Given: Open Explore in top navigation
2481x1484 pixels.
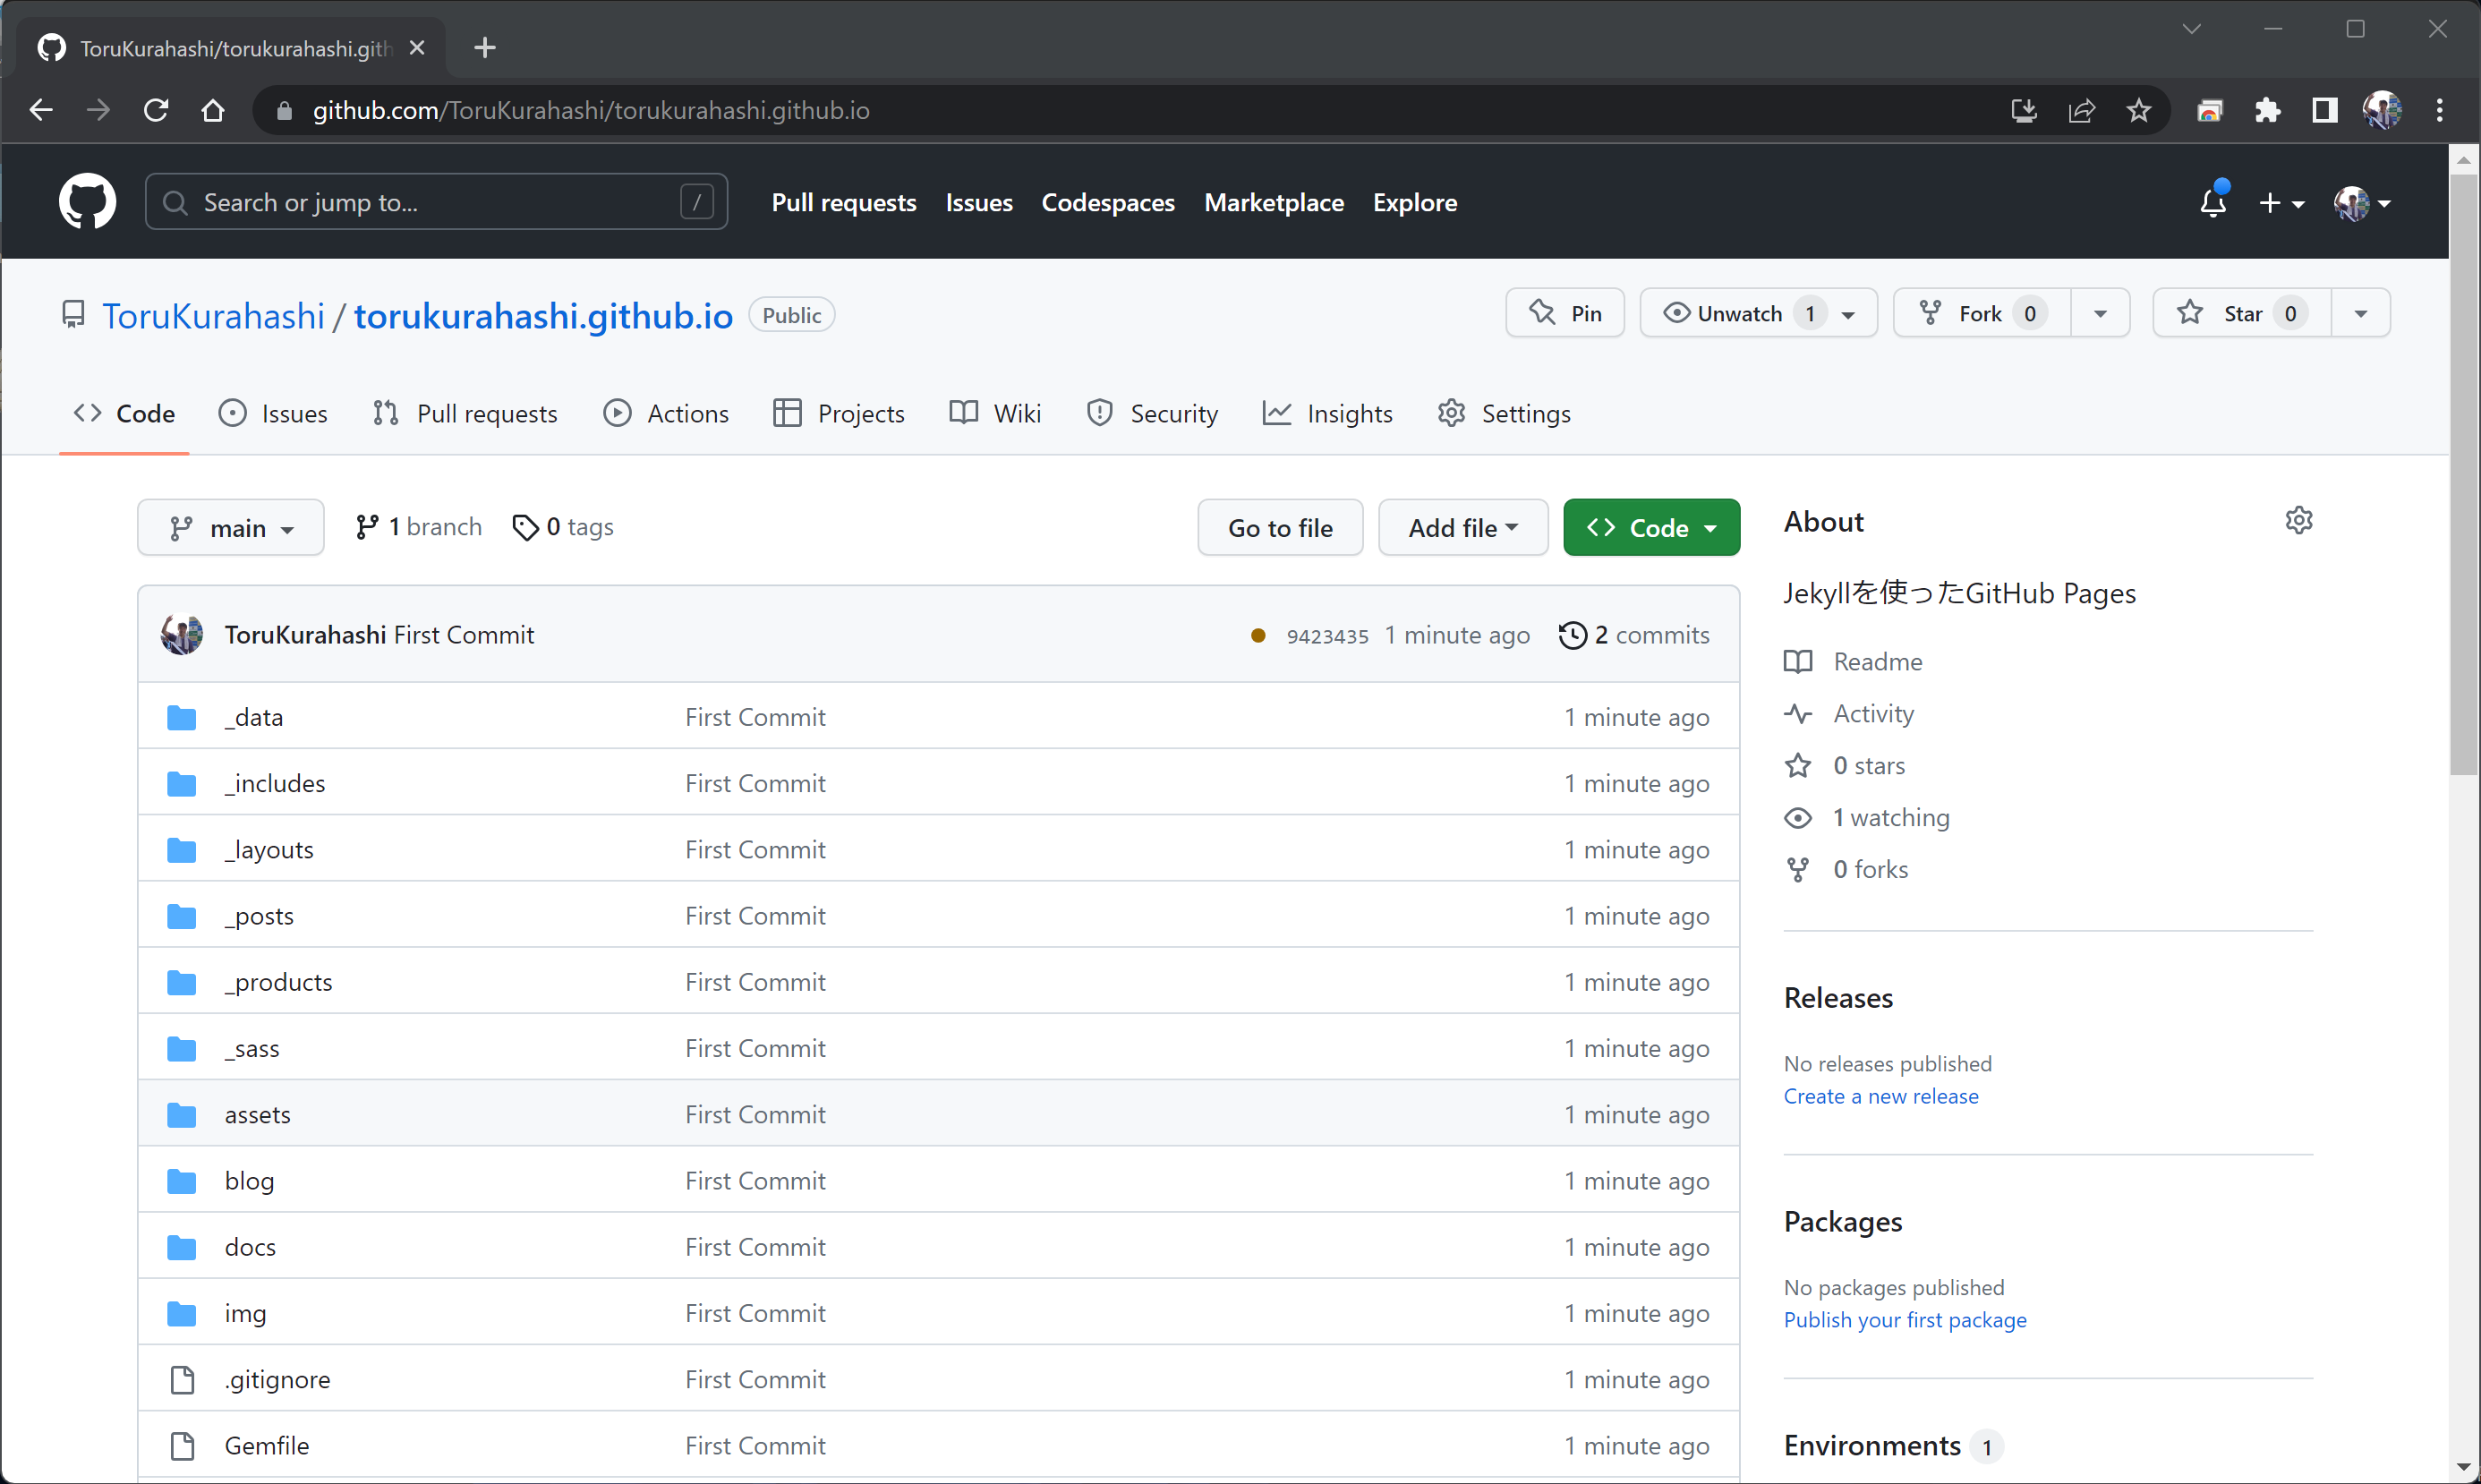Looking at the screenshot, I should (x=1415, y=203).
